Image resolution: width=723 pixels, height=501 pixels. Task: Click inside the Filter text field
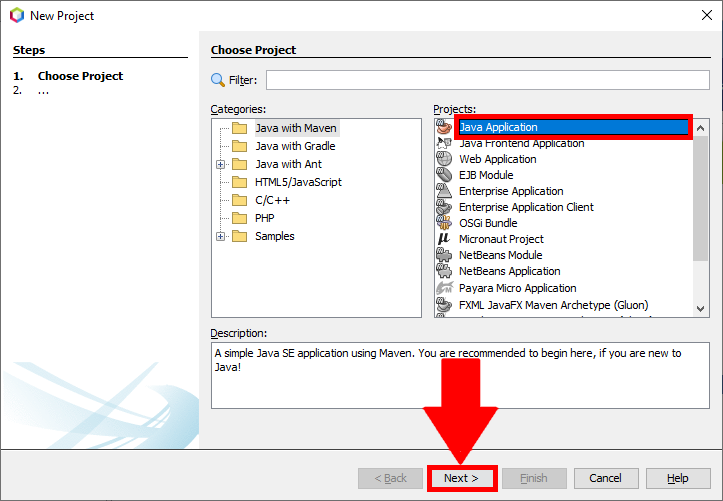pyautogui.click(x=487, y=80)
